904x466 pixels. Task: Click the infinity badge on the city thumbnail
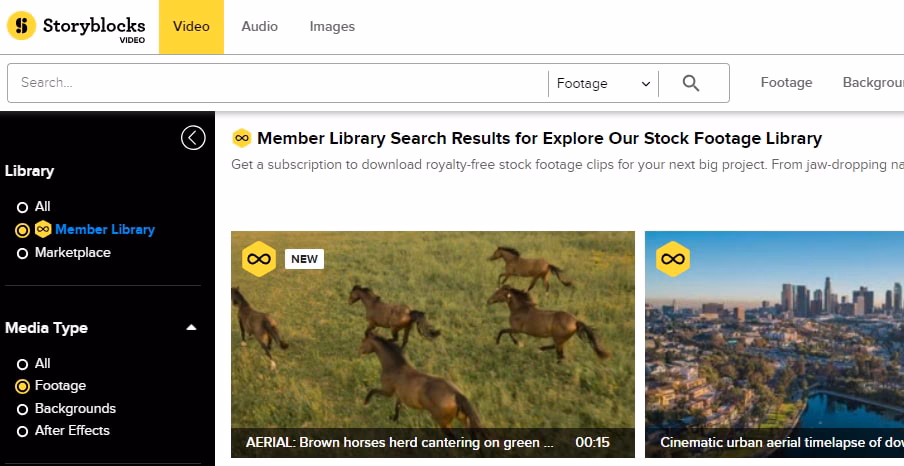point(673,259)
